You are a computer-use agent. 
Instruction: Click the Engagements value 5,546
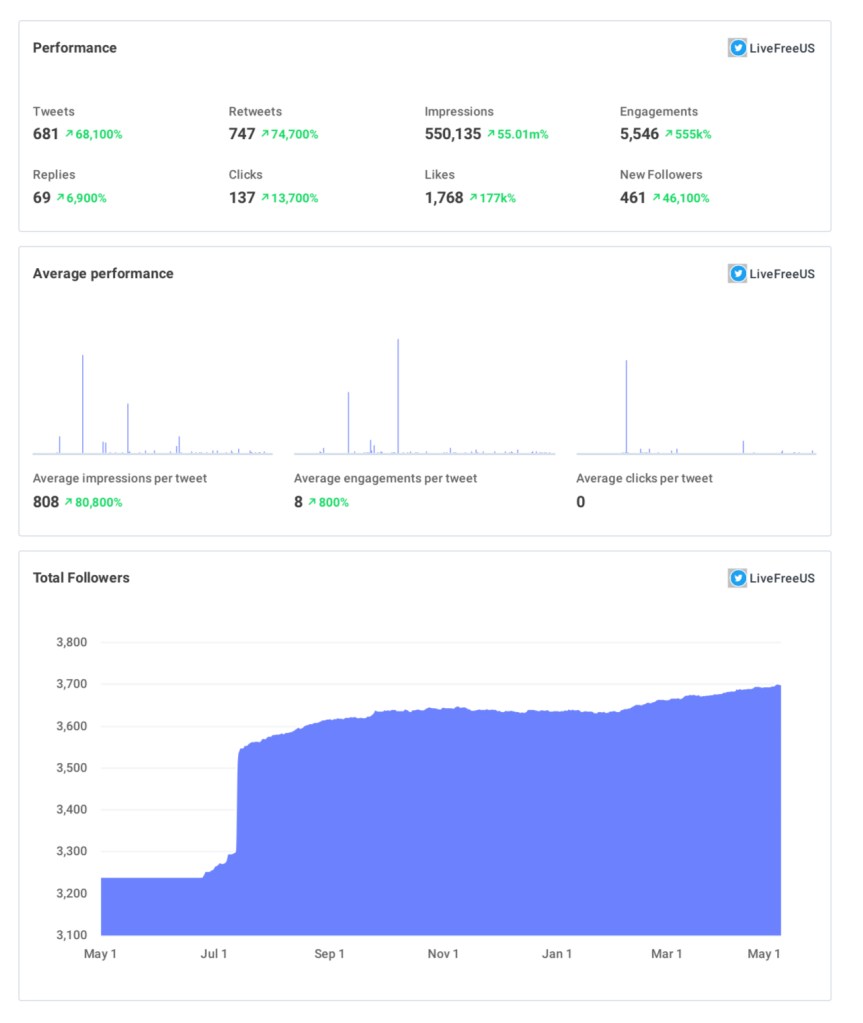point(639,134)
